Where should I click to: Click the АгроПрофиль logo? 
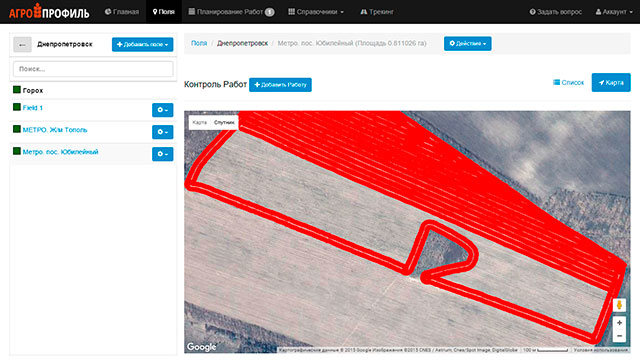[49, 11]
